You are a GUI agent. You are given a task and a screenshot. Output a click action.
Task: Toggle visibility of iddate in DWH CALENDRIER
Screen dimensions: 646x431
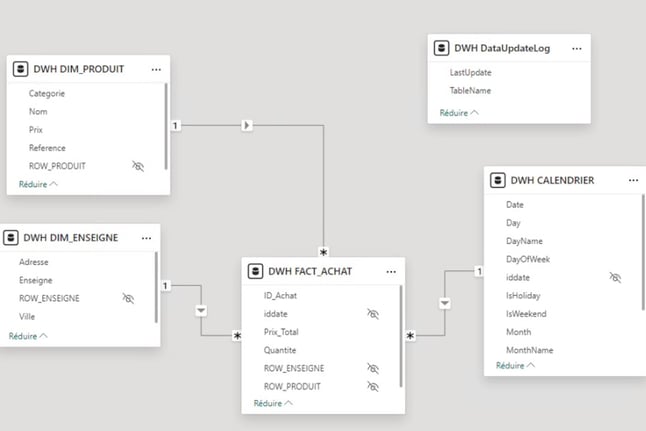[615, 277]
